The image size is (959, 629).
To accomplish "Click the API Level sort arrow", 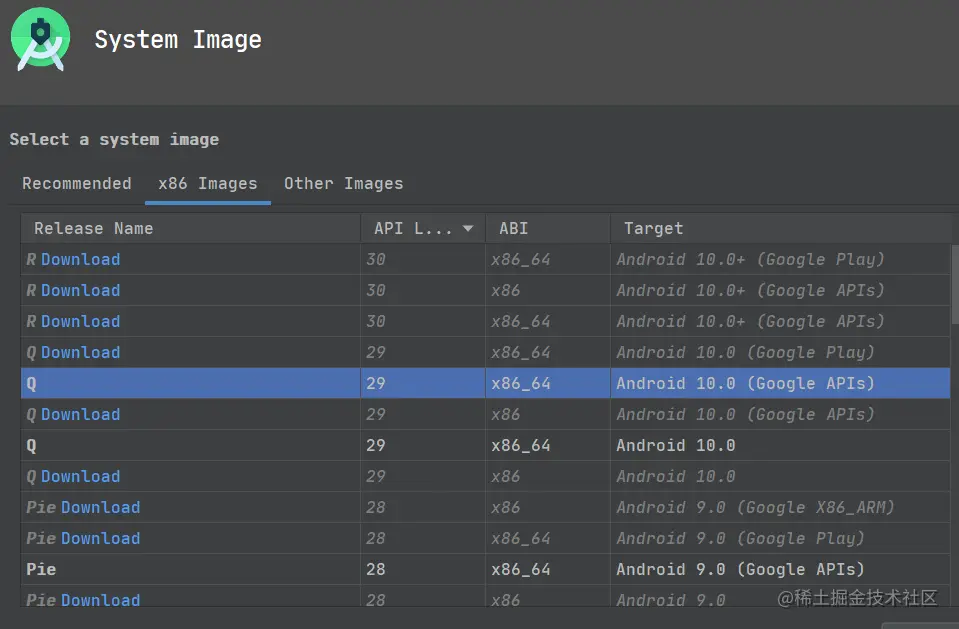I will (467, 229).
